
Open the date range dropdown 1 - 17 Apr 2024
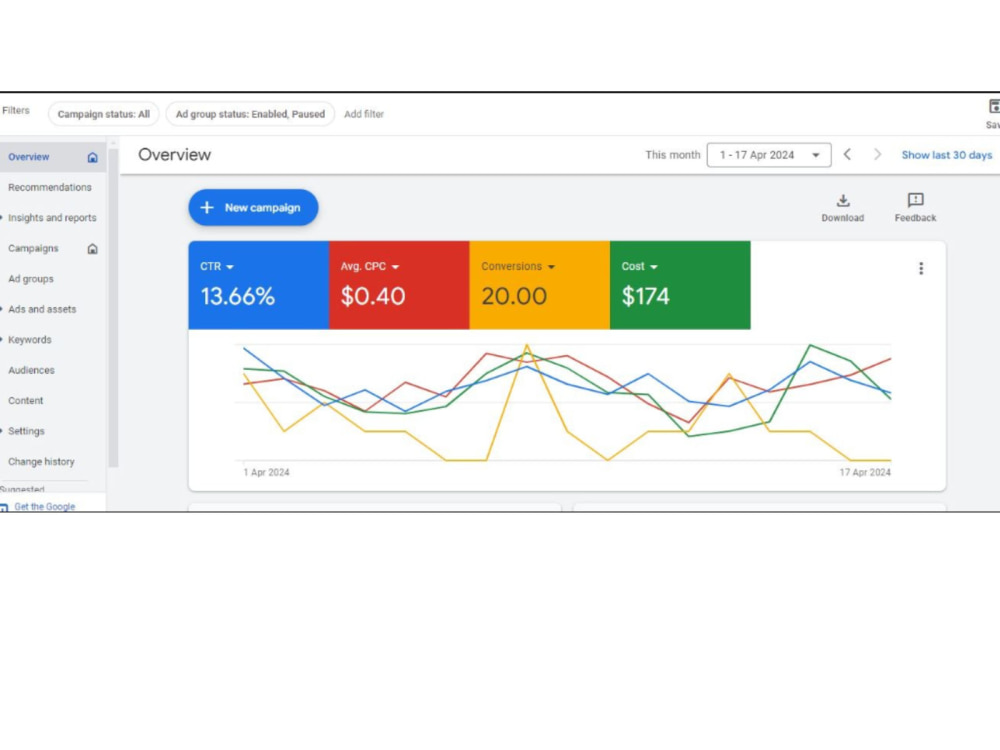click(x=768, y=155)
